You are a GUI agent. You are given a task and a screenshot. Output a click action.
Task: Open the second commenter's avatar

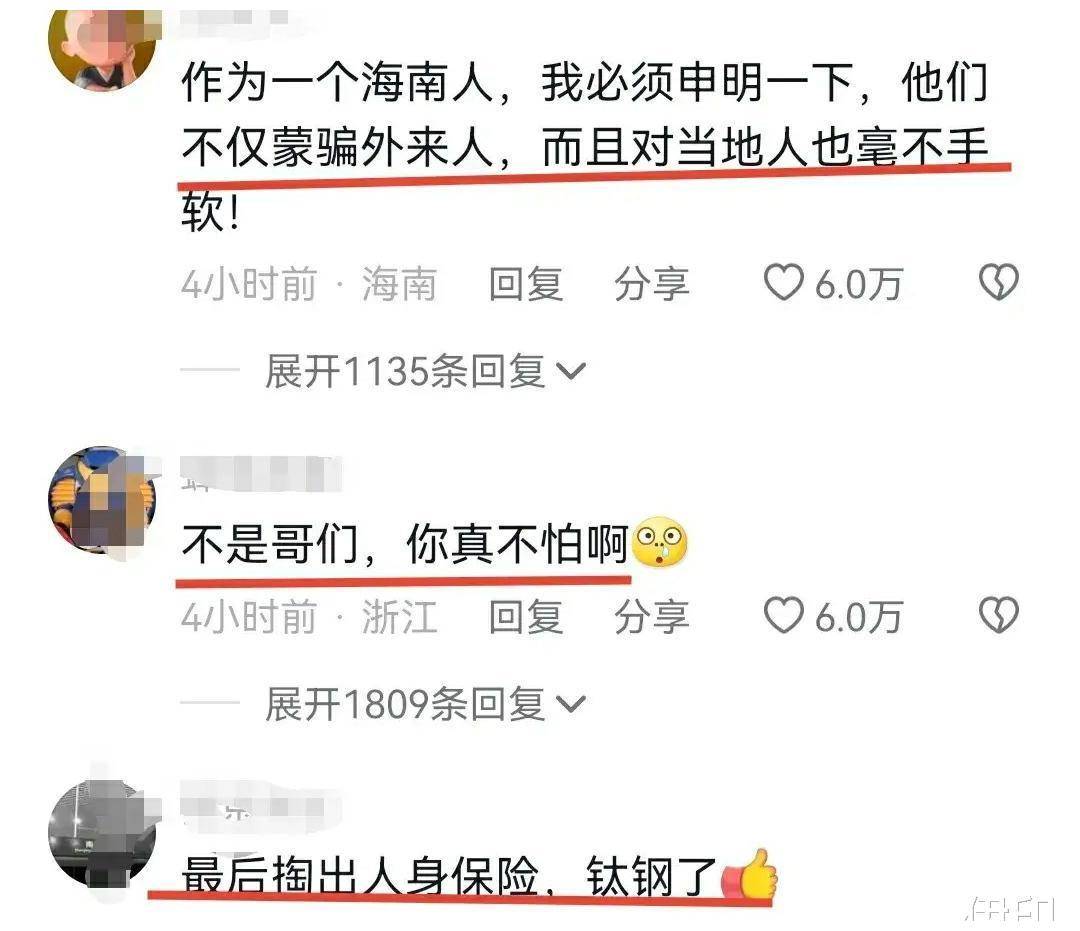pos(102,501)
